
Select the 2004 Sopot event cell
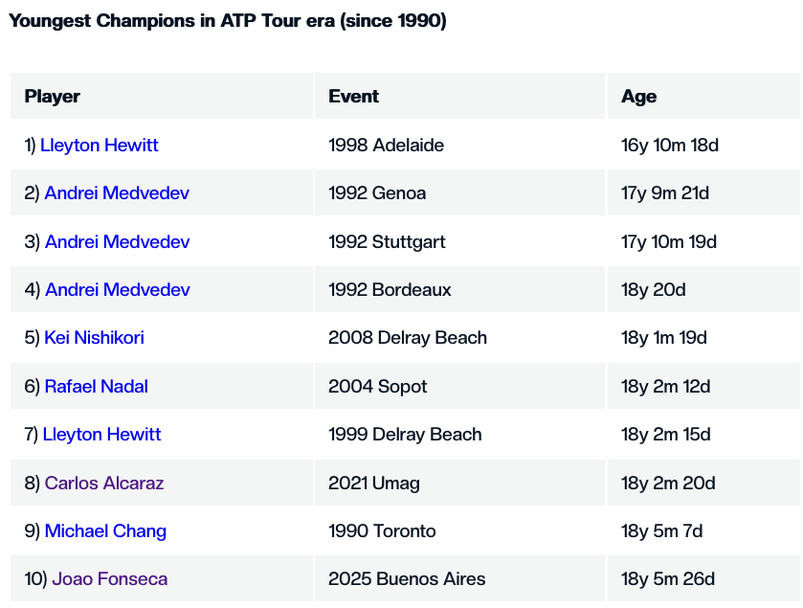377,386
